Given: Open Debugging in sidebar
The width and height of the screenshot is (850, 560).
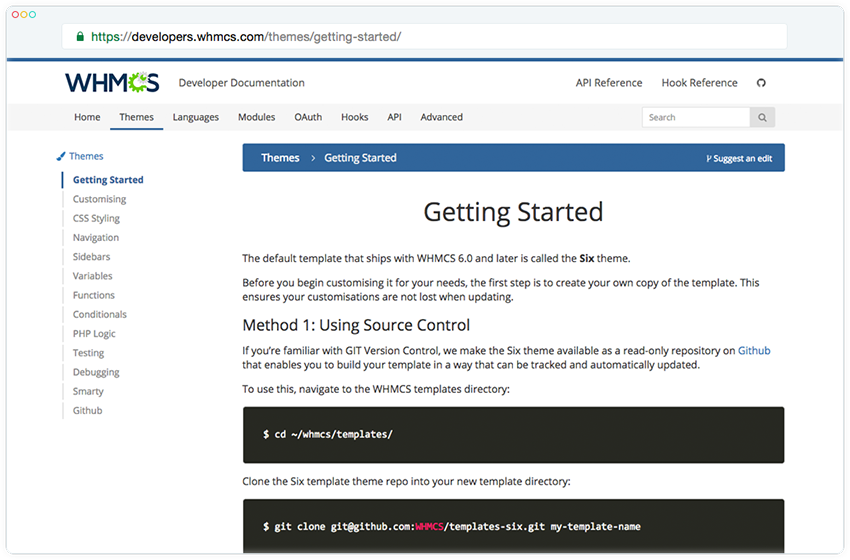Looking at the screenshot, I should pos(96,372).
